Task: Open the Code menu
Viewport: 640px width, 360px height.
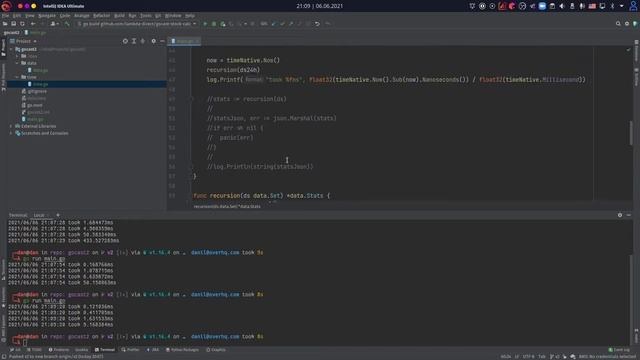Action: click(x=65, y=16)
